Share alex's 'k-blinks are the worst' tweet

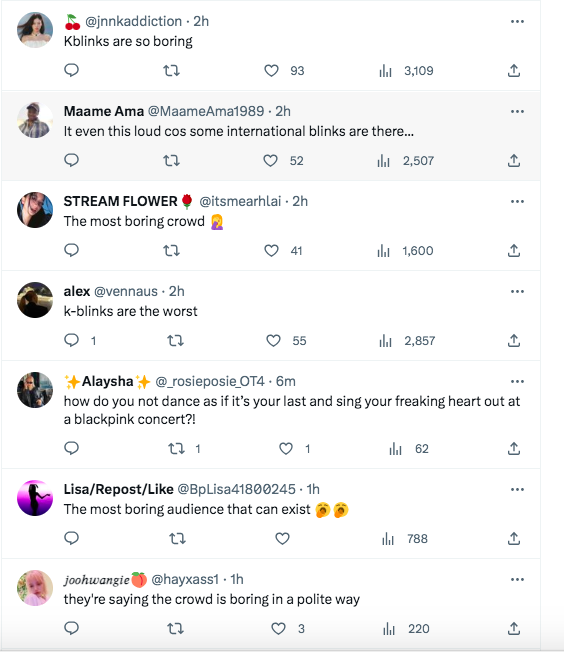(514, 341)
